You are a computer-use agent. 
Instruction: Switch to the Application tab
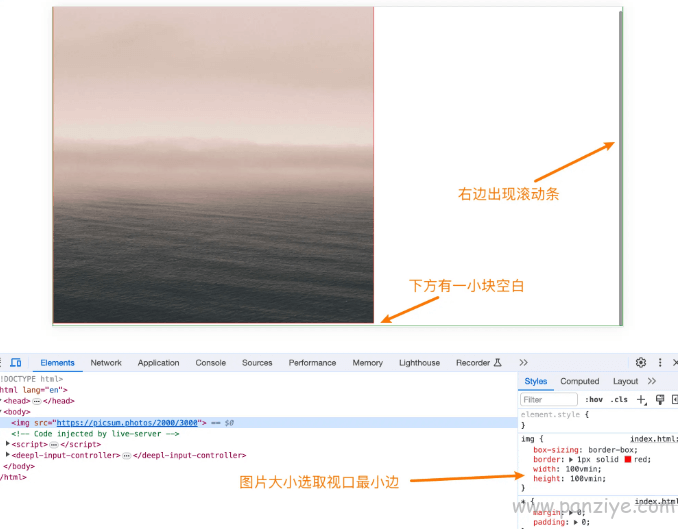[159, 363]
